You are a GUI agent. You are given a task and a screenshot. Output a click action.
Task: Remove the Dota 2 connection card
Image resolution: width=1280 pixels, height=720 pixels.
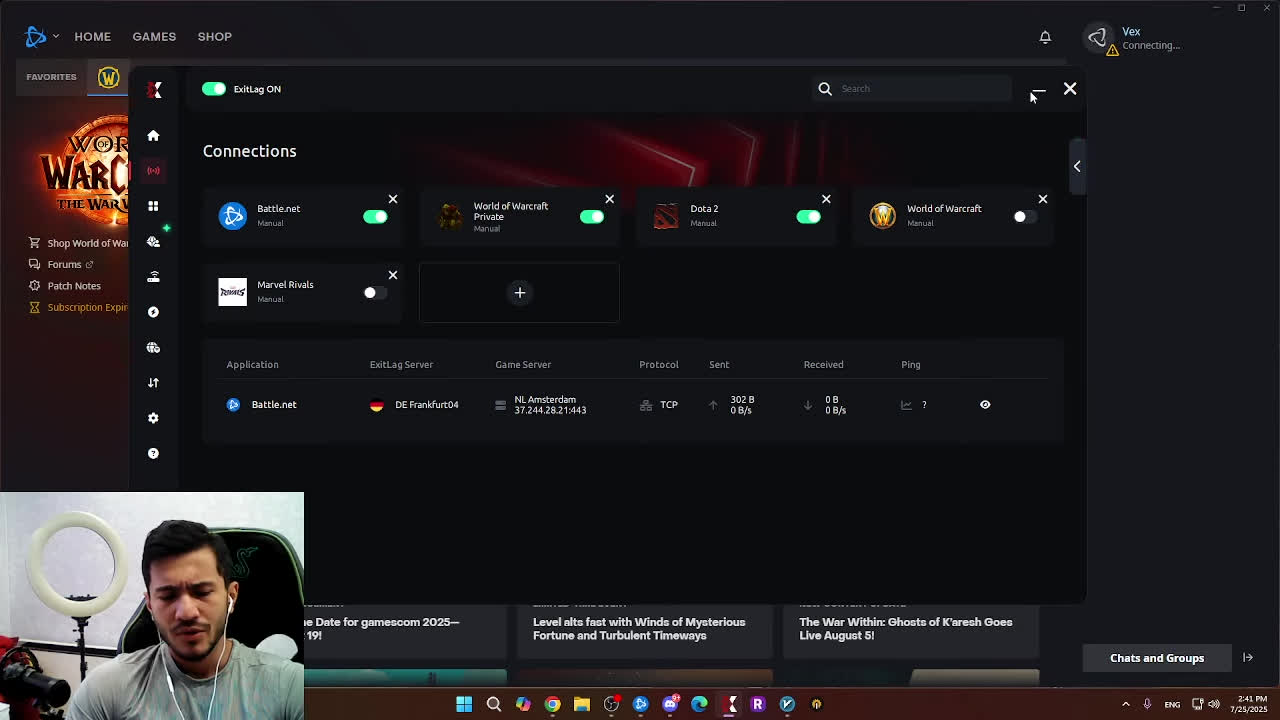(826, 199)
